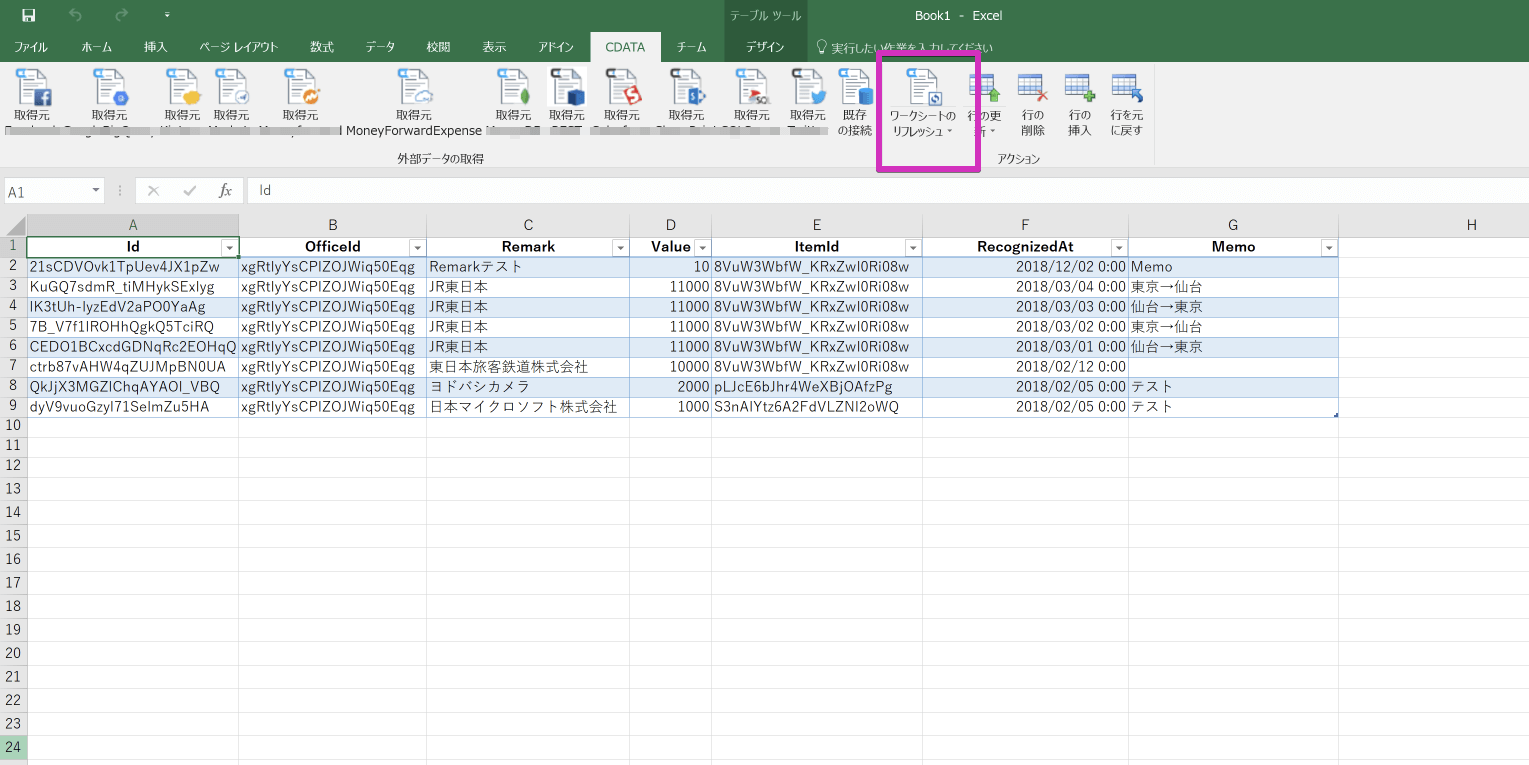The image size is (1529, 765).
Task: Open the ホーム ribbon tab
Action: coord(96,47)
